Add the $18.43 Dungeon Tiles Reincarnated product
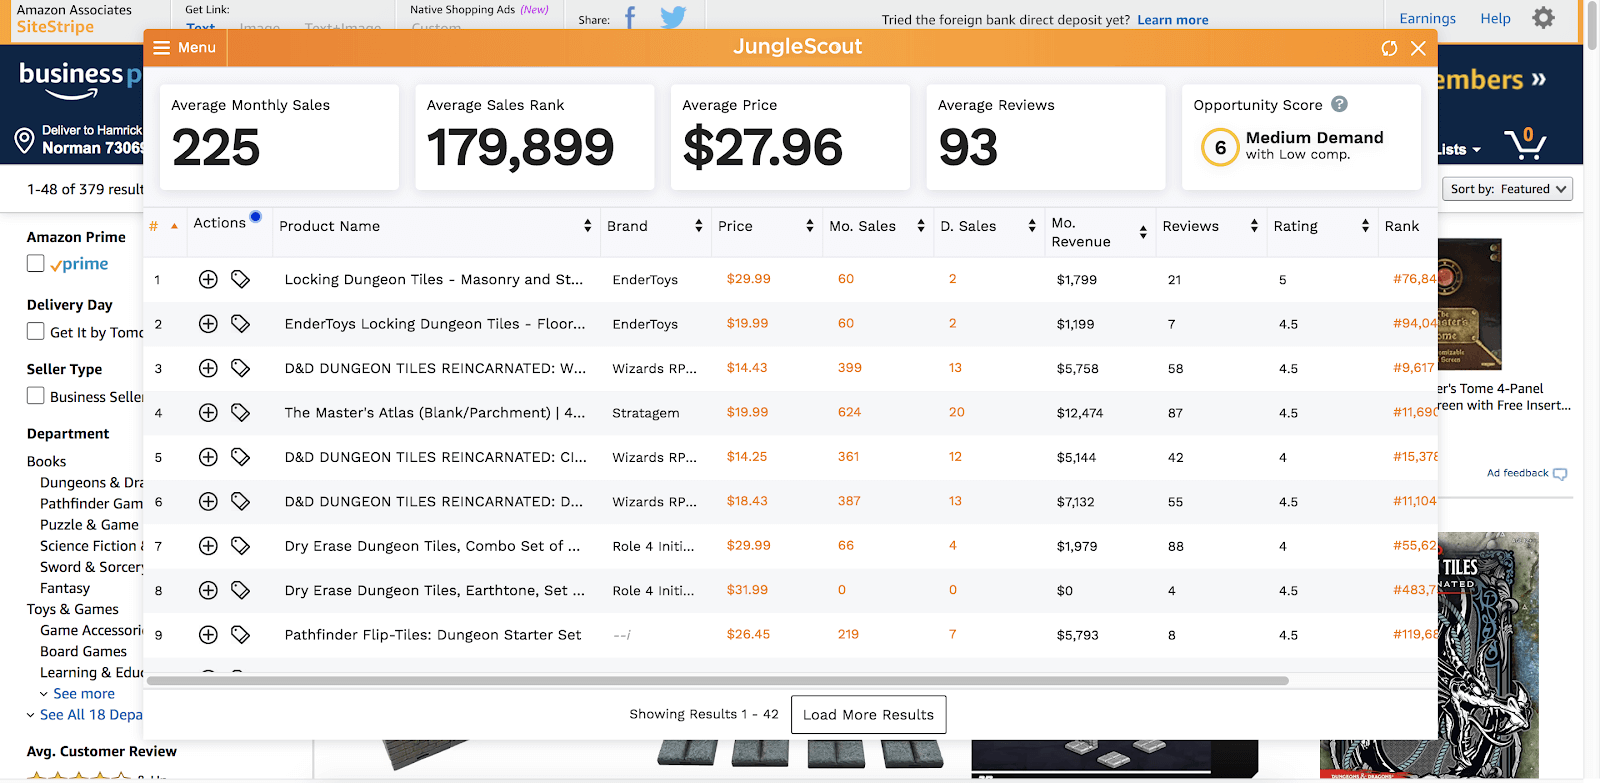1600x783 pixels. point(208,501)
